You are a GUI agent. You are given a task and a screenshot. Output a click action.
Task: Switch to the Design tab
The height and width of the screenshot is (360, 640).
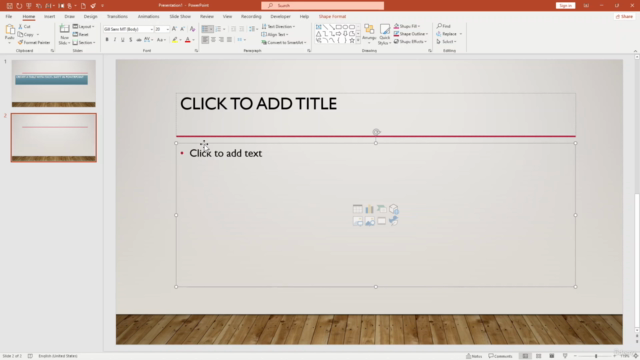tap(90, 16)
